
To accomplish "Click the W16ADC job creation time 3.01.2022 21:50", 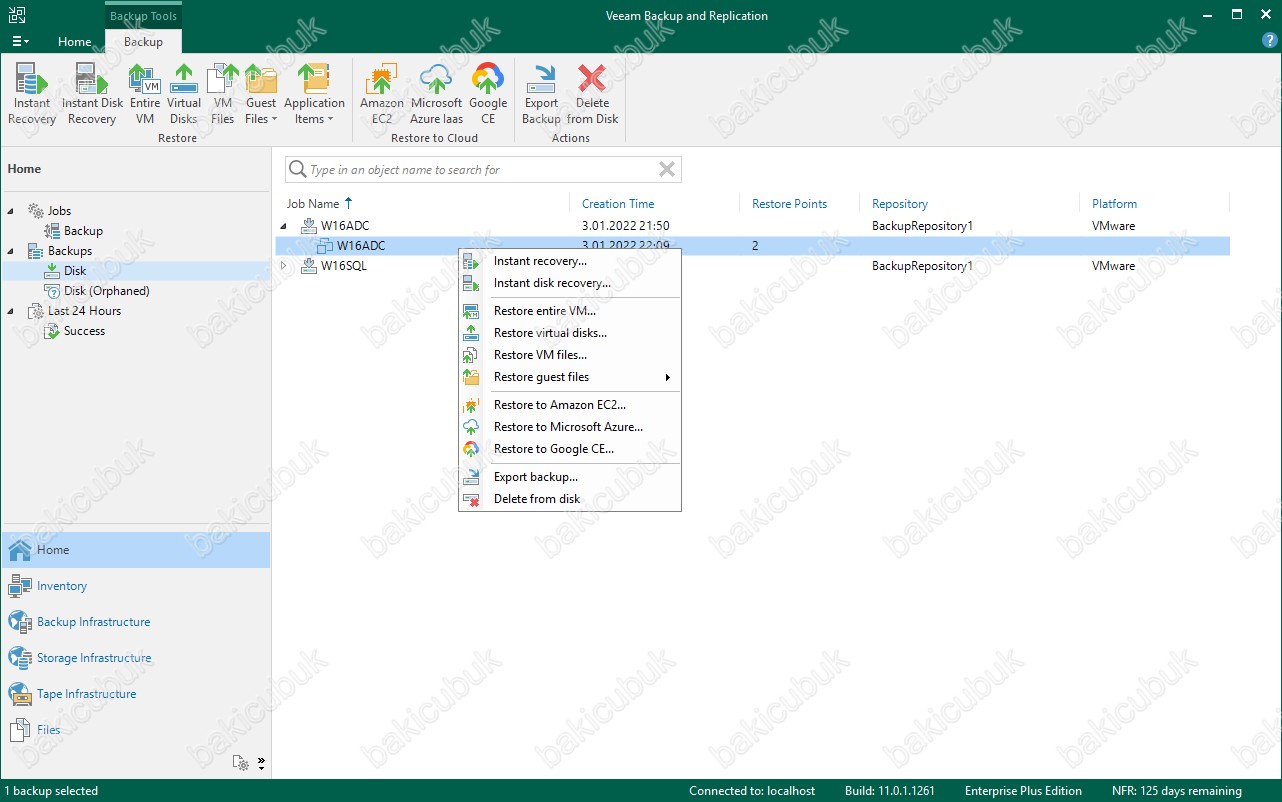I will pyautogui.click(x=626, y=226).
